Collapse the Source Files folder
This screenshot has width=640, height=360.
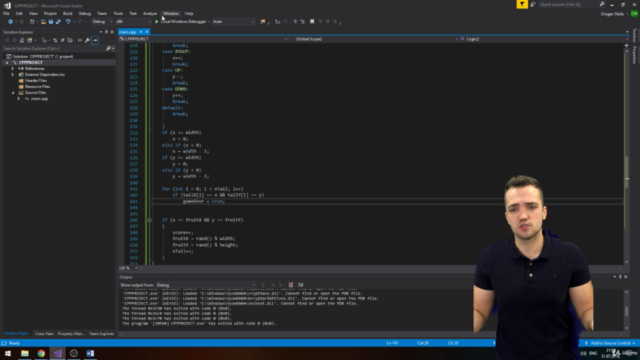tap(13, 93)
